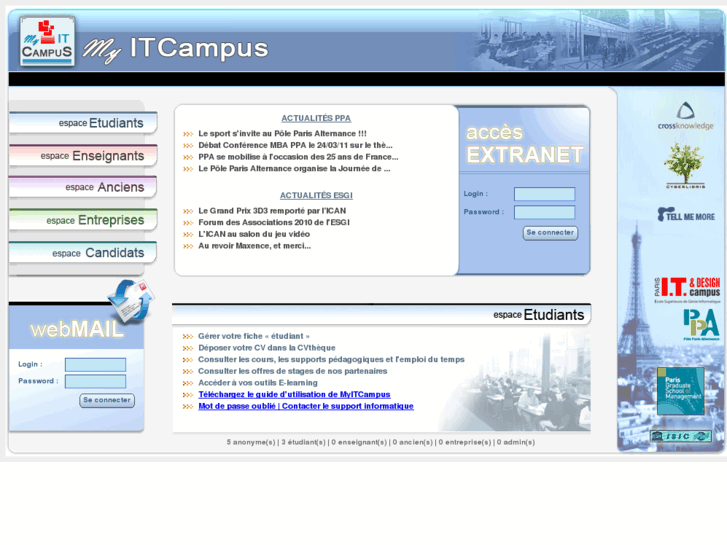This screenshot has width=727, height=545.
Task: Click Mot de passe oublié link
Action: (x=237, y=406)
